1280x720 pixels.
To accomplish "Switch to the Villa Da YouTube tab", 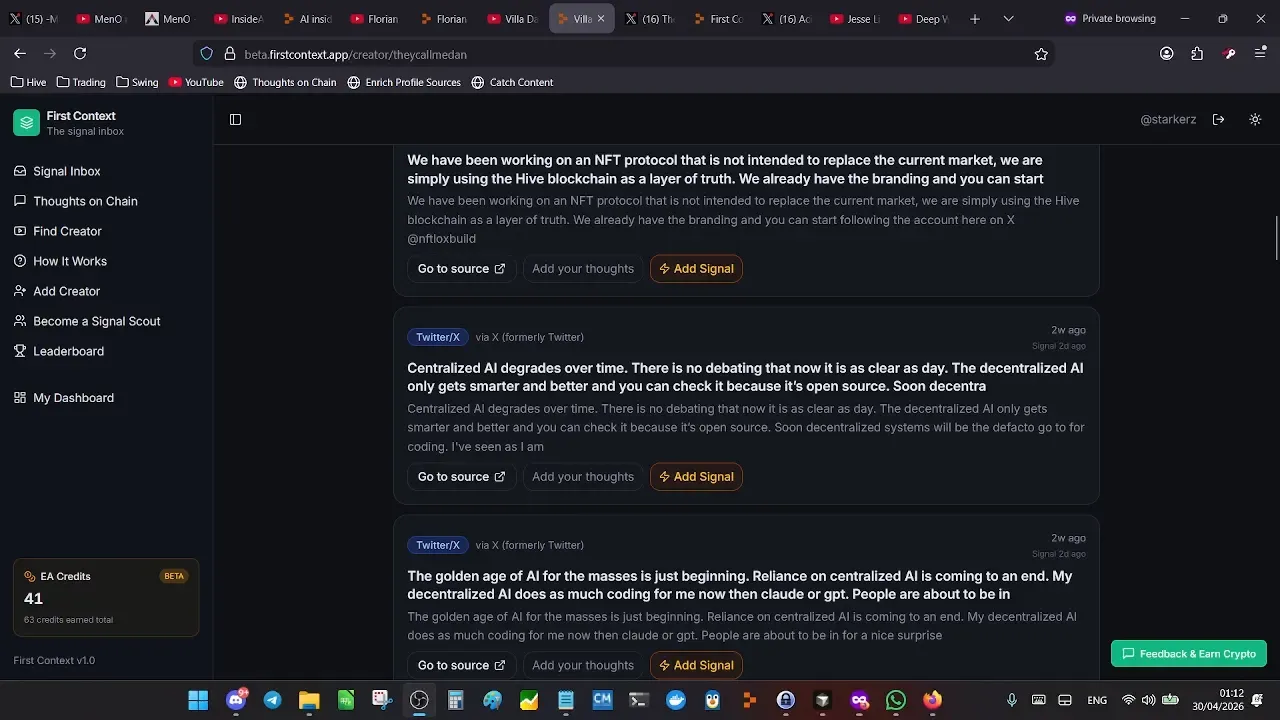I will (x=513, y=19).
